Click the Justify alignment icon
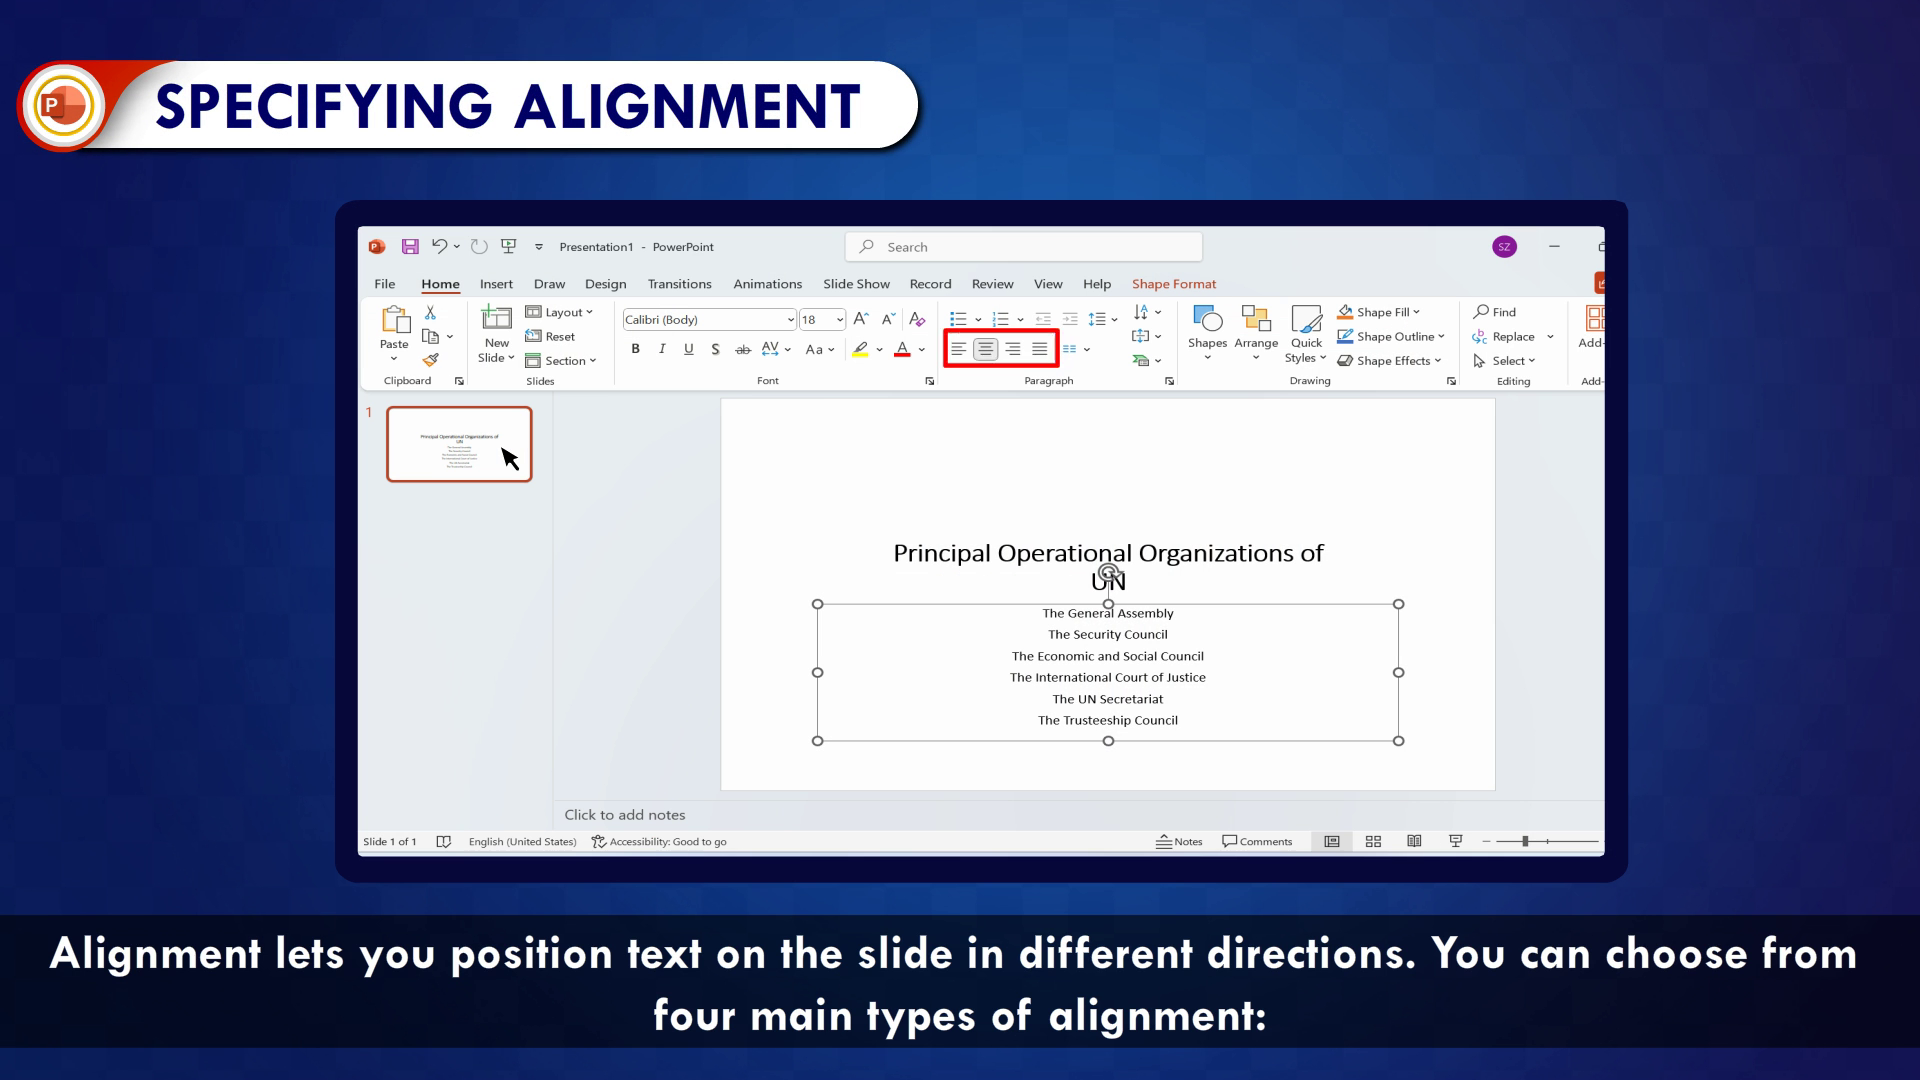Screen dimensions: 1920x1080 click(1040, 349)
